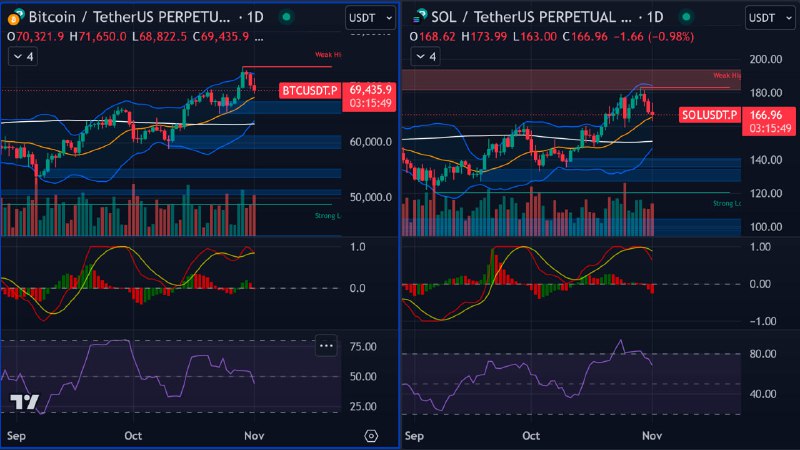Click the 75.00 RSI axis label on Bitcoin

pos(363,347)
